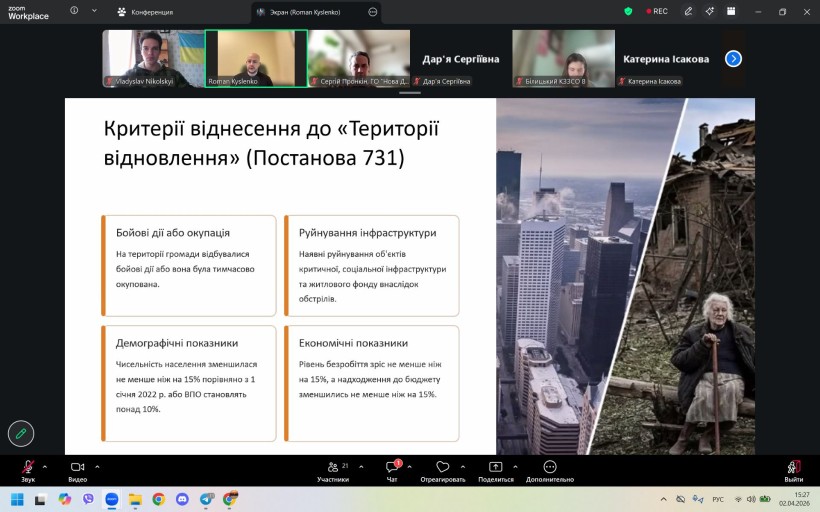Open the AI Companion sparkle icon
This screenshot has height=512, width=820.
[x=709, y=11]
